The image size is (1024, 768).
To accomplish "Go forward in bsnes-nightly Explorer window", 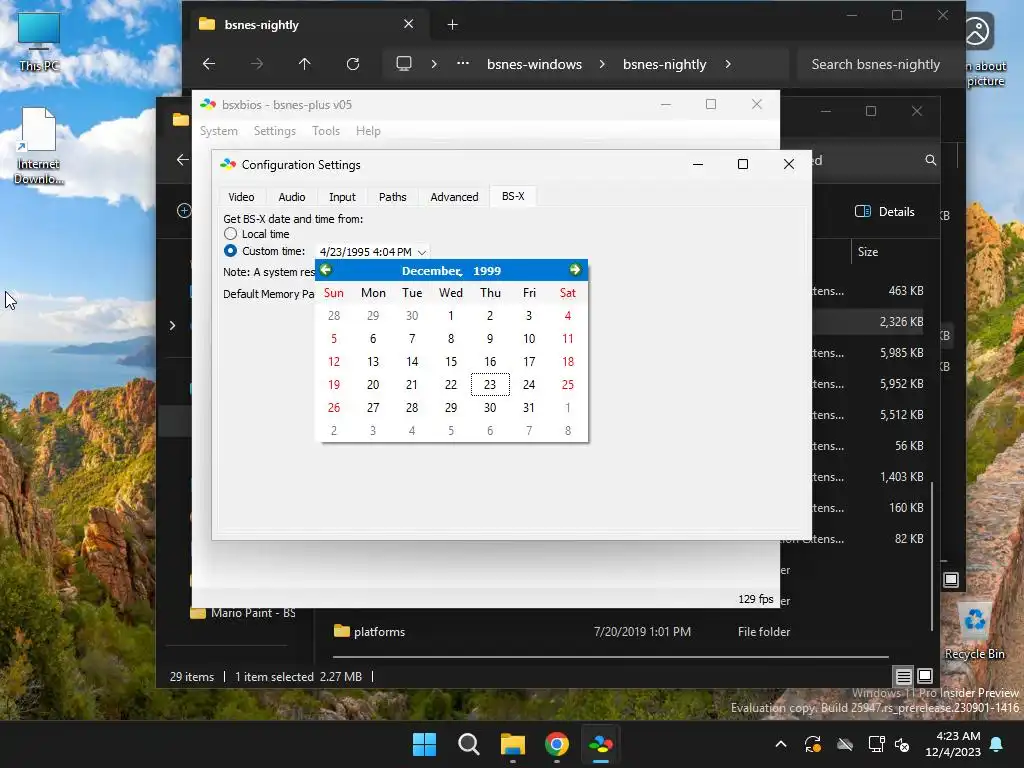I will pyautogui.click(x=257, y=64).
